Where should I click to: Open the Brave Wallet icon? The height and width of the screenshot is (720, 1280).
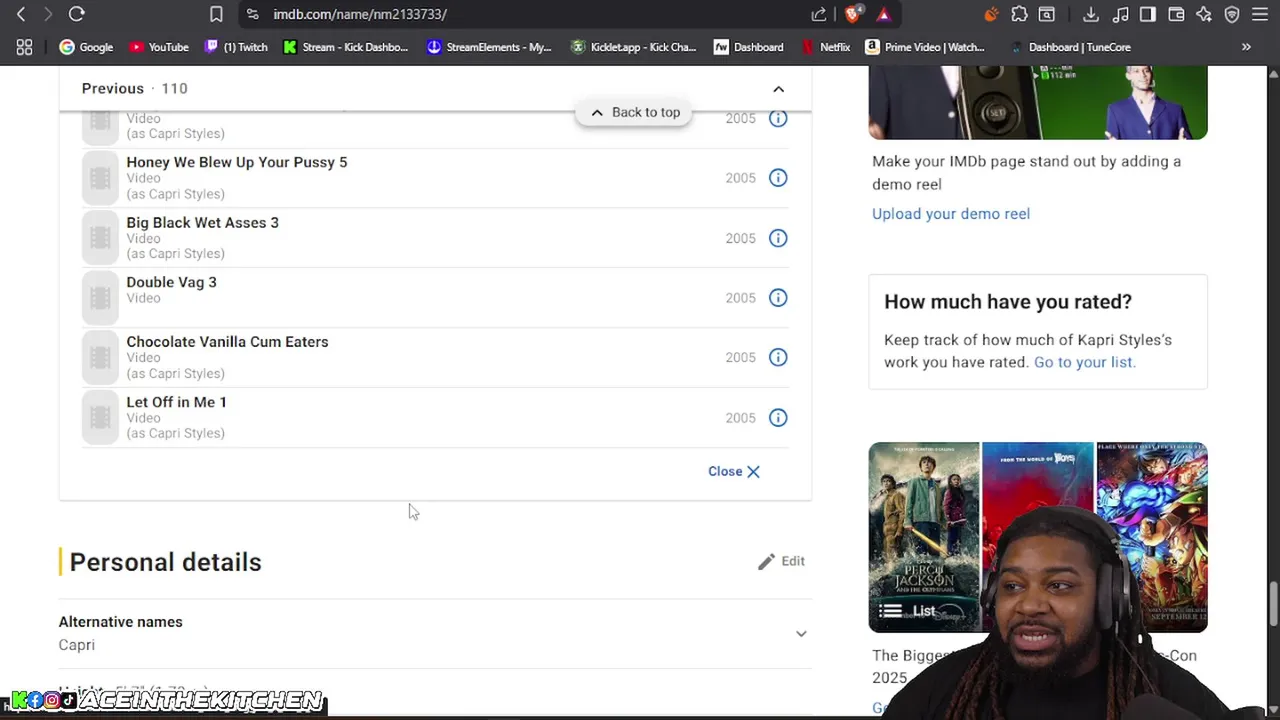tap(1176, 14)
